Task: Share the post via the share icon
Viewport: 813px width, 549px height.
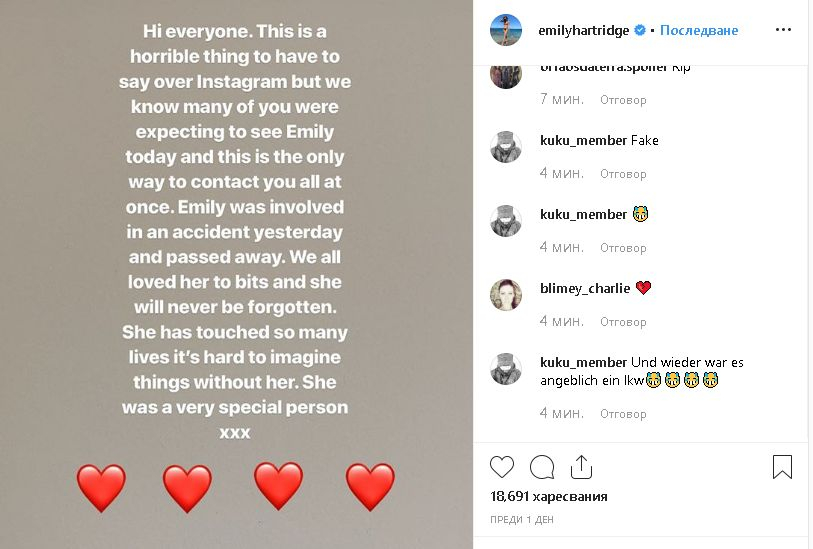Action: click(x=581, y=467)
